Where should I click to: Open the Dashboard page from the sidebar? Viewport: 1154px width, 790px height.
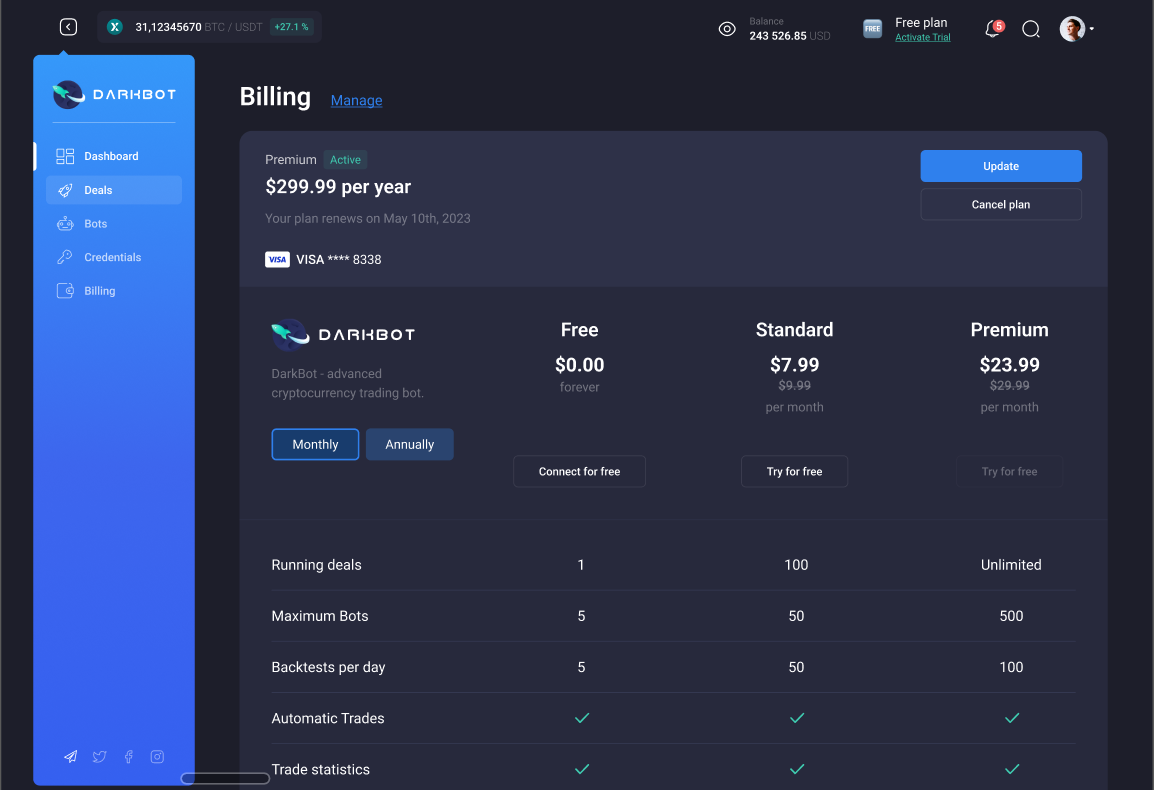pos(64,156)
